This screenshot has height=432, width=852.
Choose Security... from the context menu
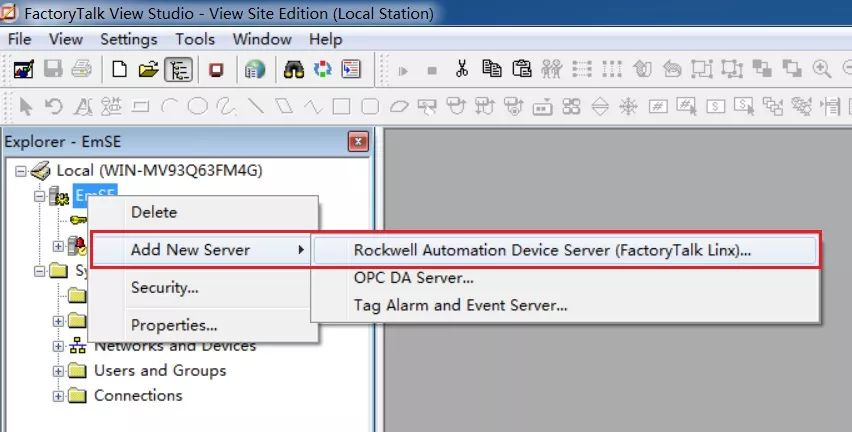click(x=204, y=287)
